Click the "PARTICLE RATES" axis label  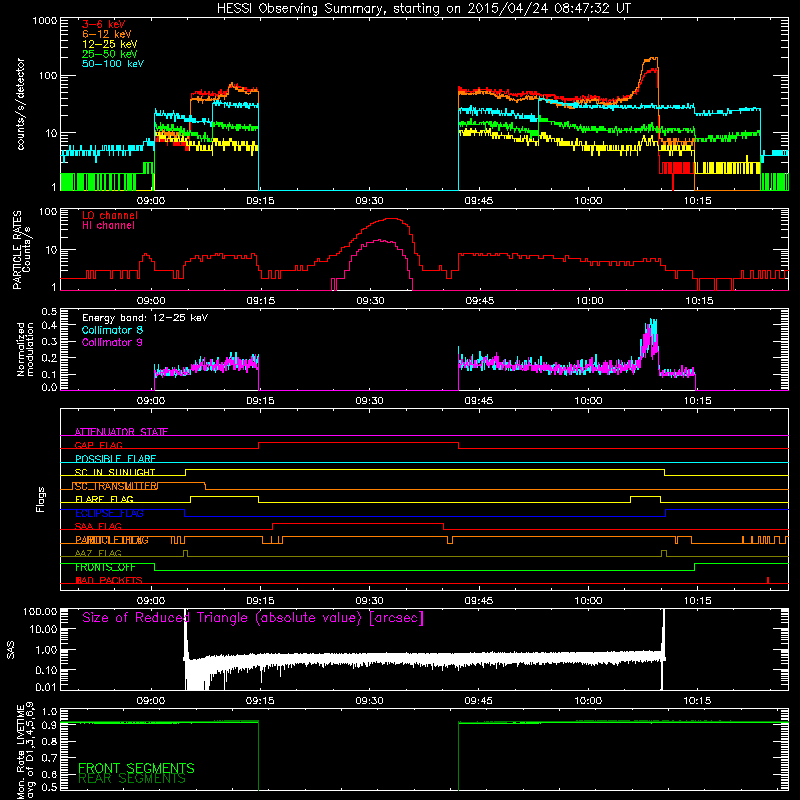(x=17, y=249)
